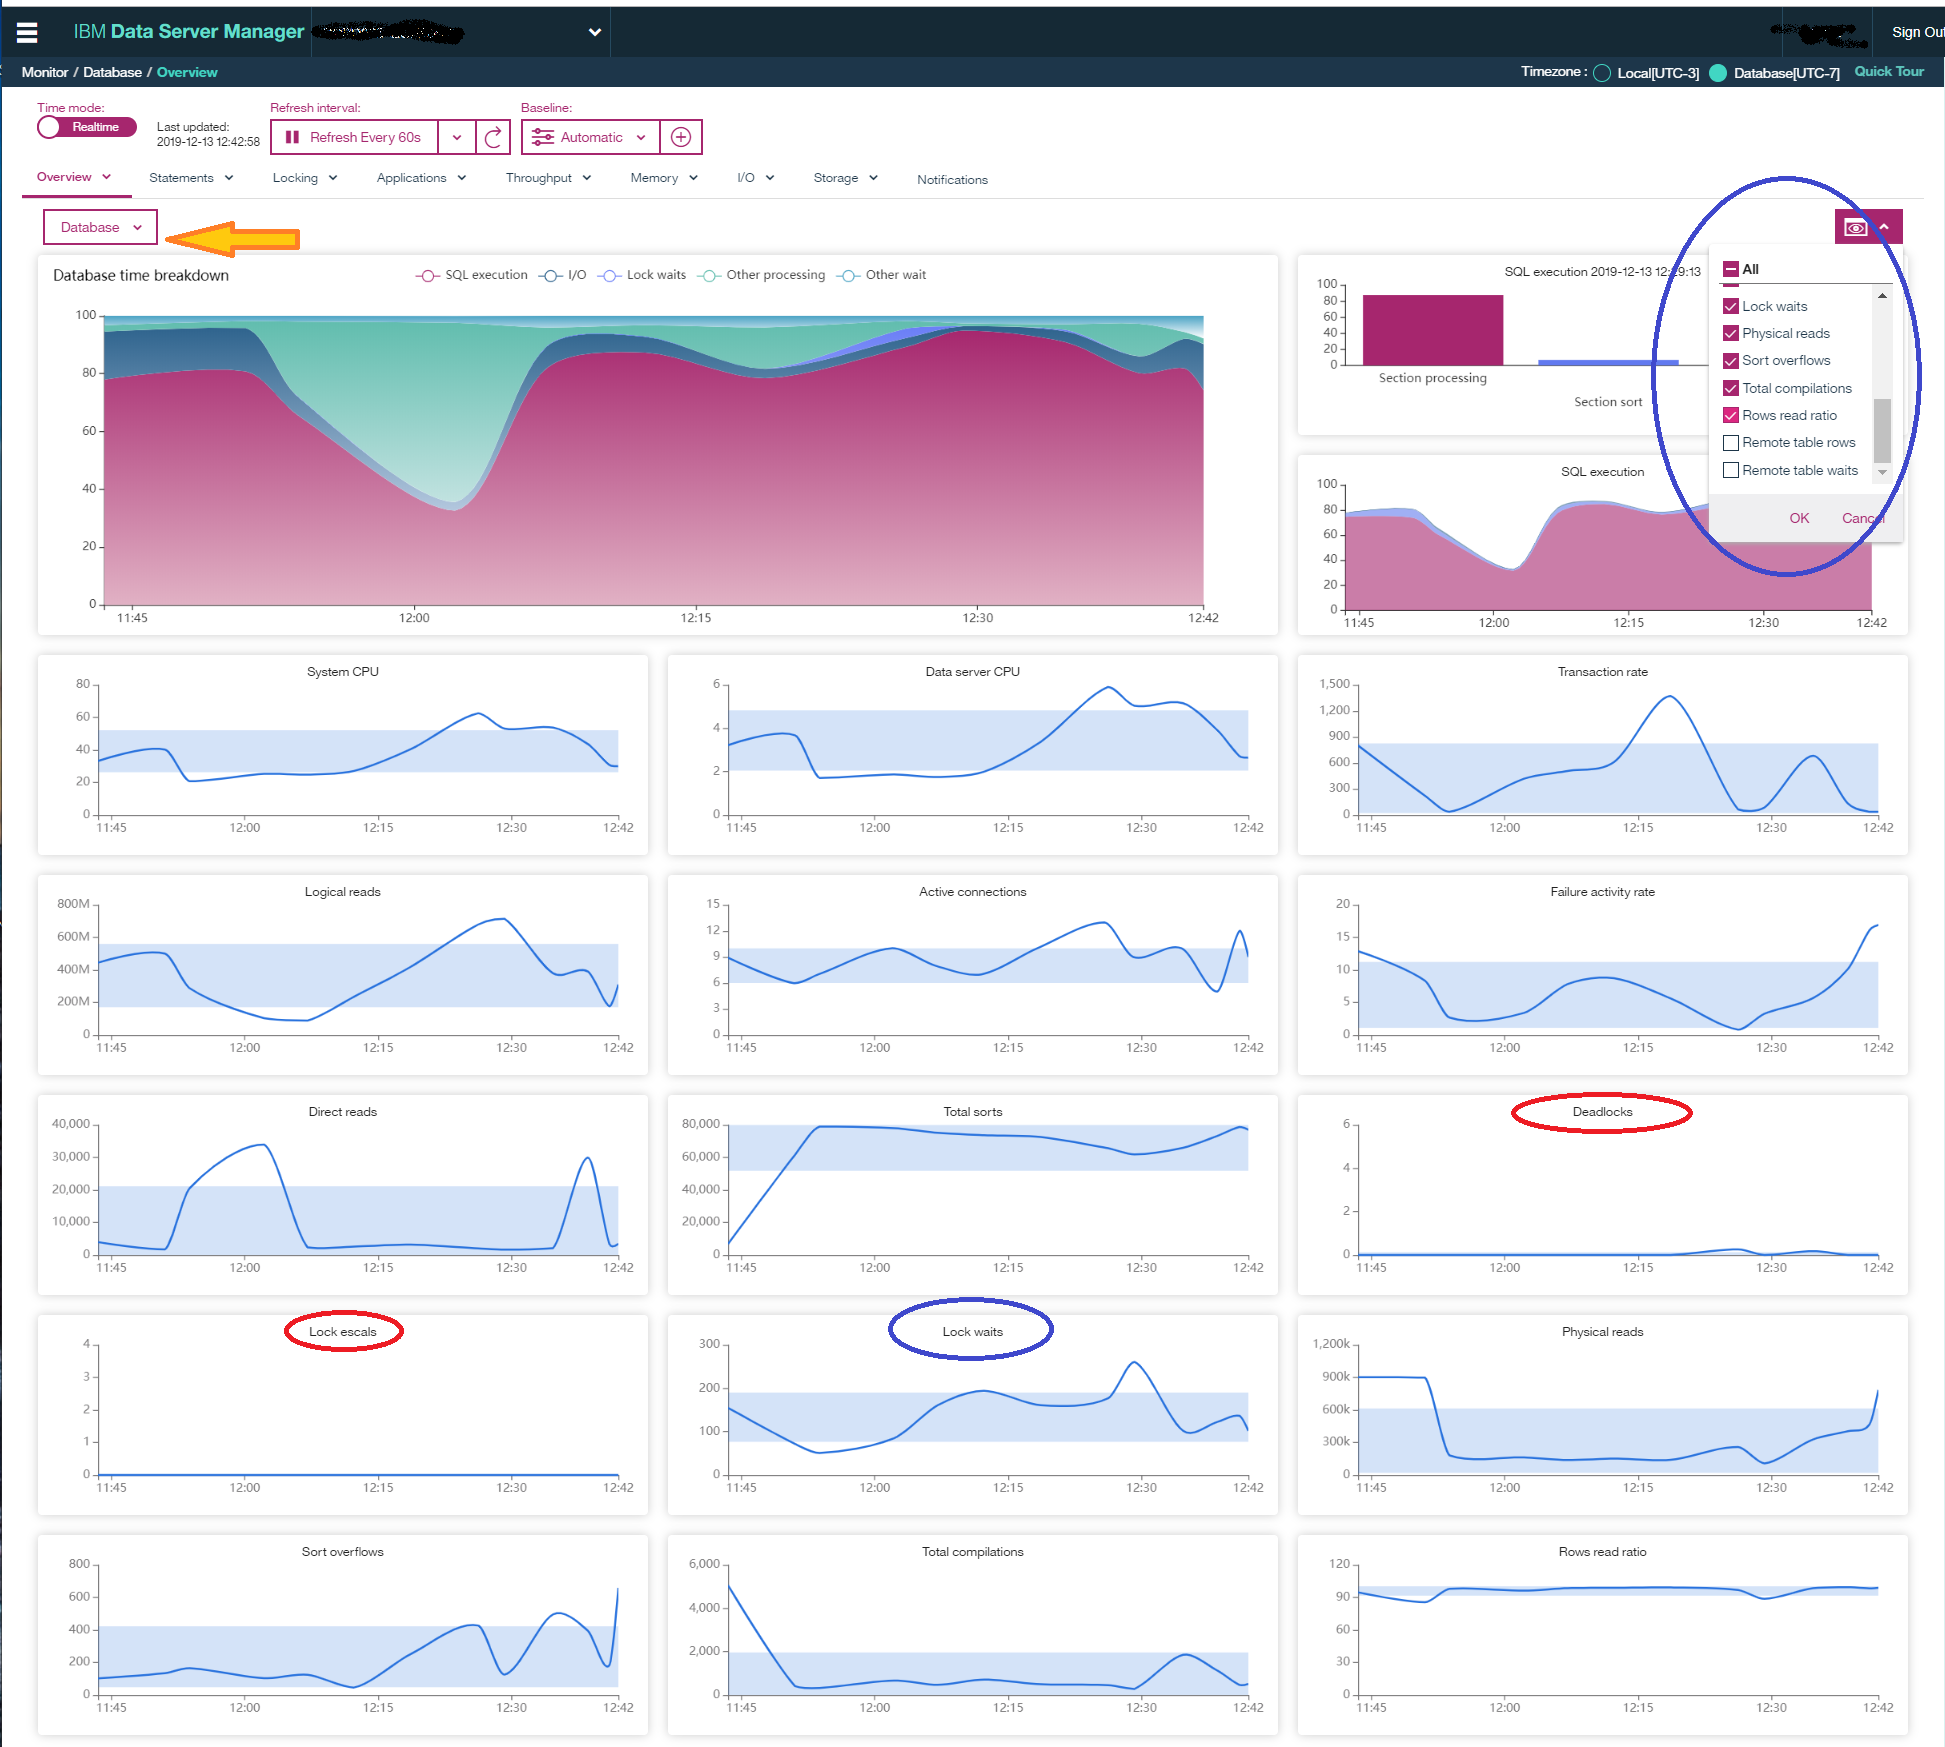Open the refresh interval dropdown arrow
Screen dimensions: 1945x1747
457,137
